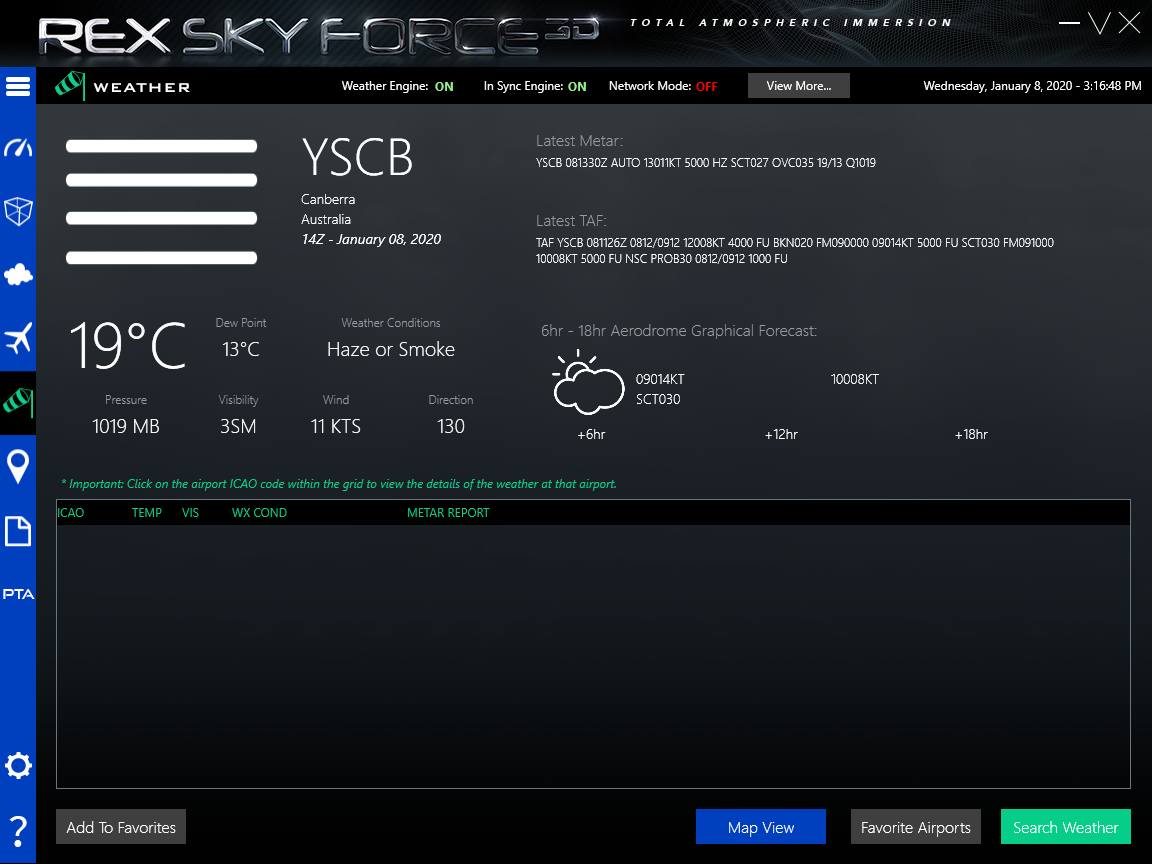Open Favorite Airports list

point(915,827)
